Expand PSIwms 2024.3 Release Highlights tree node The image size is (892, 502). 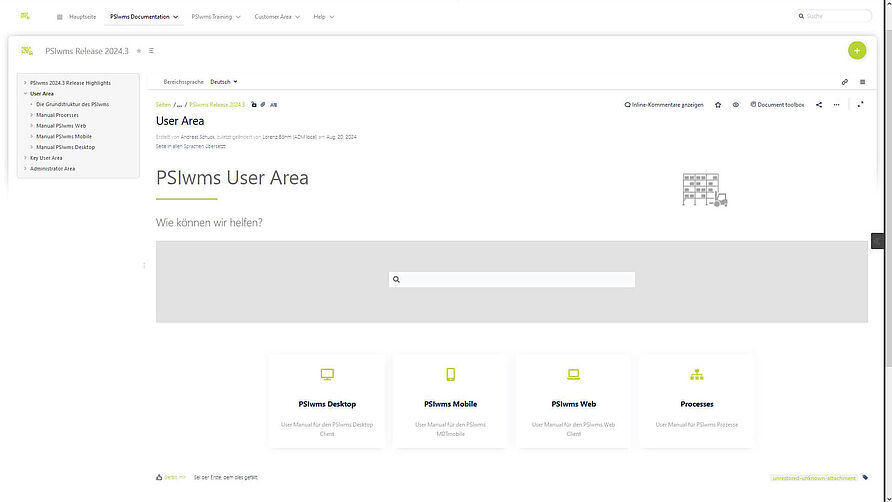click(25, 83)
